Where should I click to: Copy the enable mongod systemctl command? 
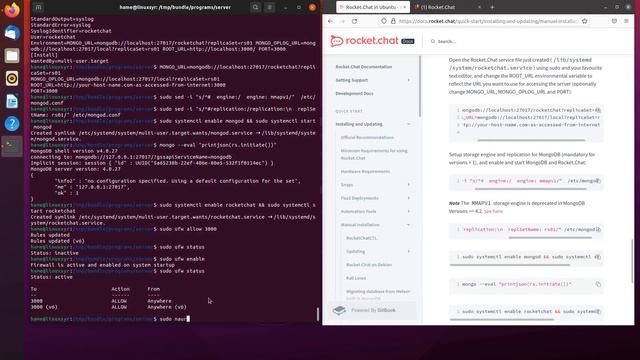click(x=598, y=257)
